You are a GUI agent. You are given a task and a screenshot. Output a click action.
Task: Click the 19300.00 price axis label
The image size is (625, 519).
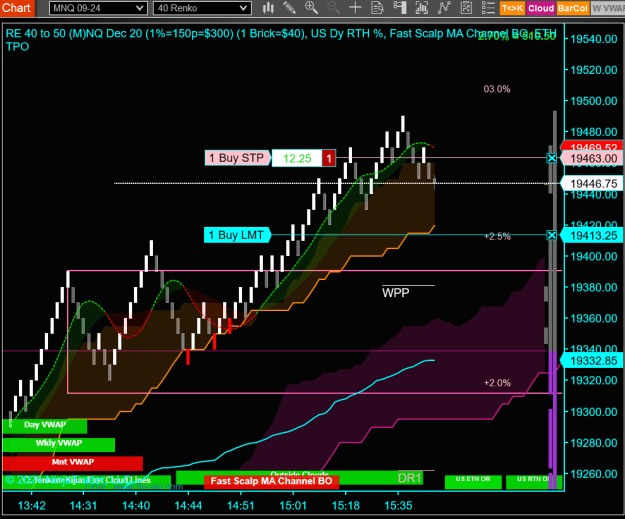coord(594,412)
